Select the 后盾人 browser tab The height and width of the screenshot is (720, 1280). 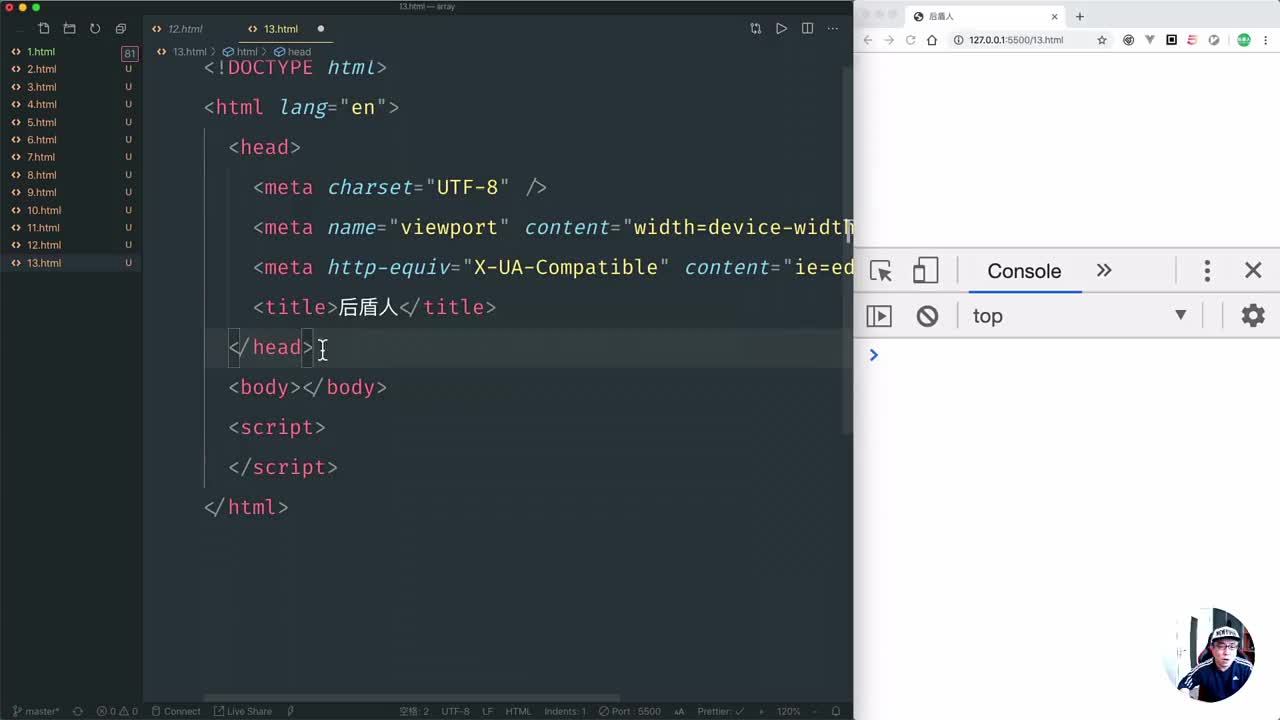[986, 16]
